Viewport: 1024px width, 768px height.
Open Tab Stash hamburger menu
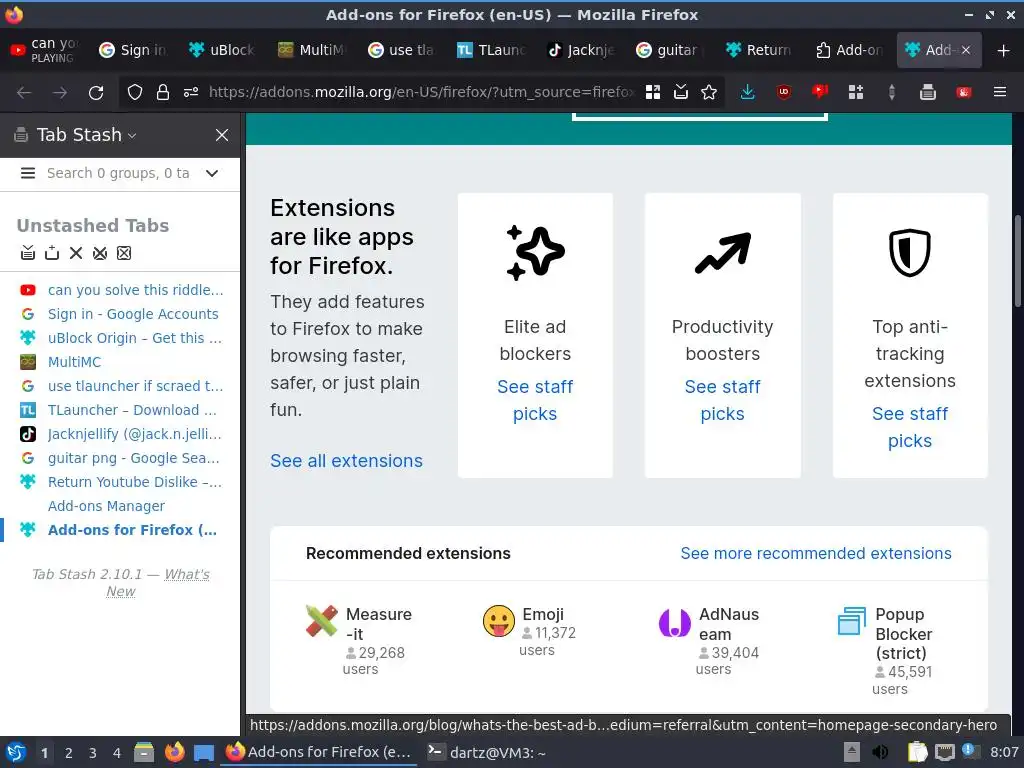tap(27, 173)
